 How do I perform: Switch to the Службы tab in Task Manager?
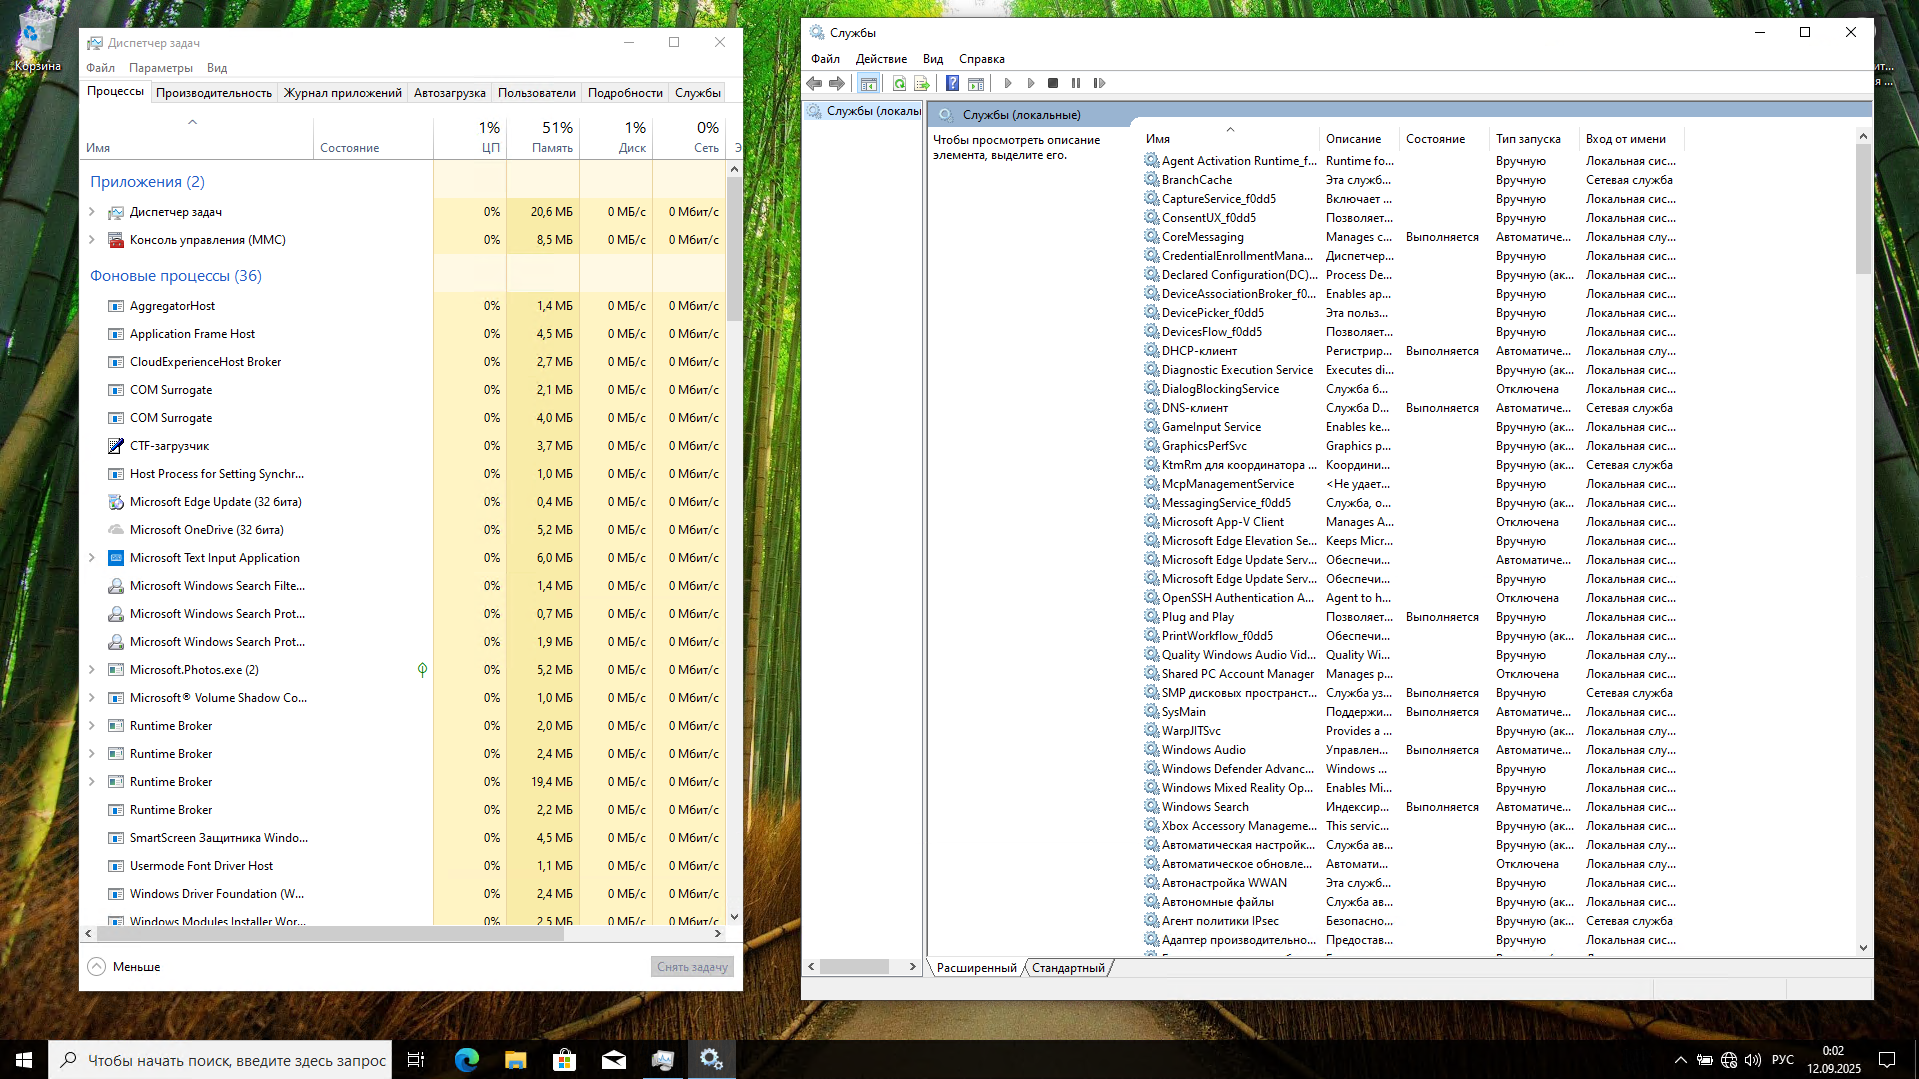pos(698,93)
